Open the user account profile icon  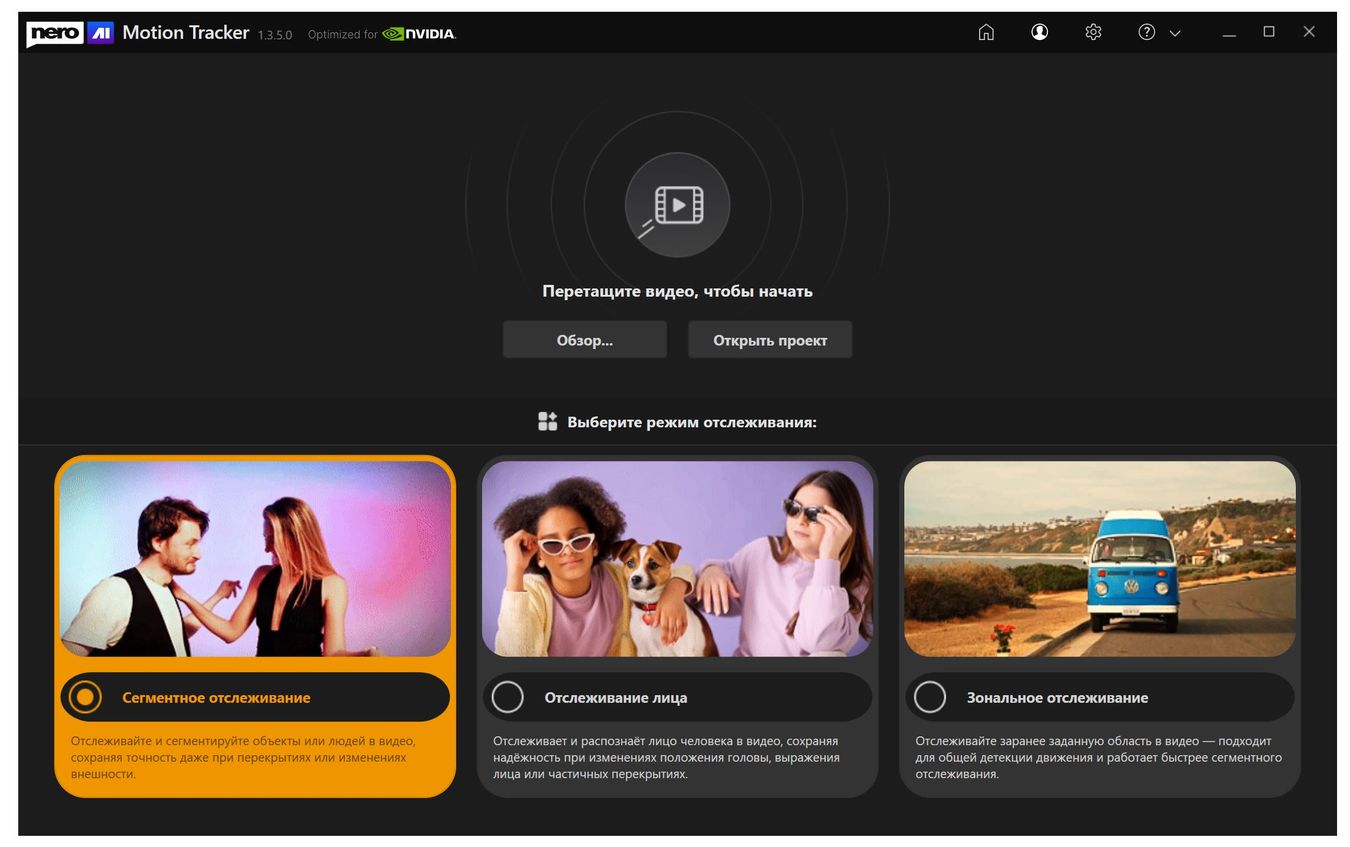point(1040,32)
